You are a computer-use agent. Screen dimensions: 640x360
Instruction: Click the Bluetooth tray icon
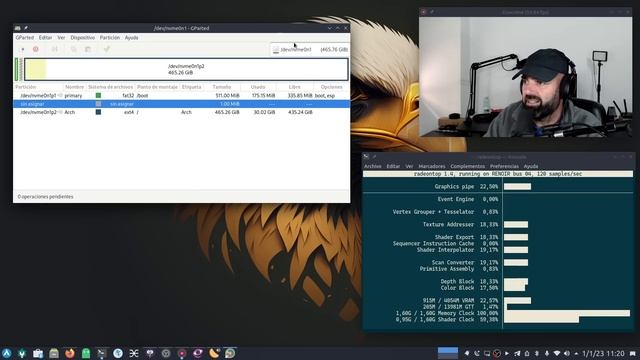537,353
